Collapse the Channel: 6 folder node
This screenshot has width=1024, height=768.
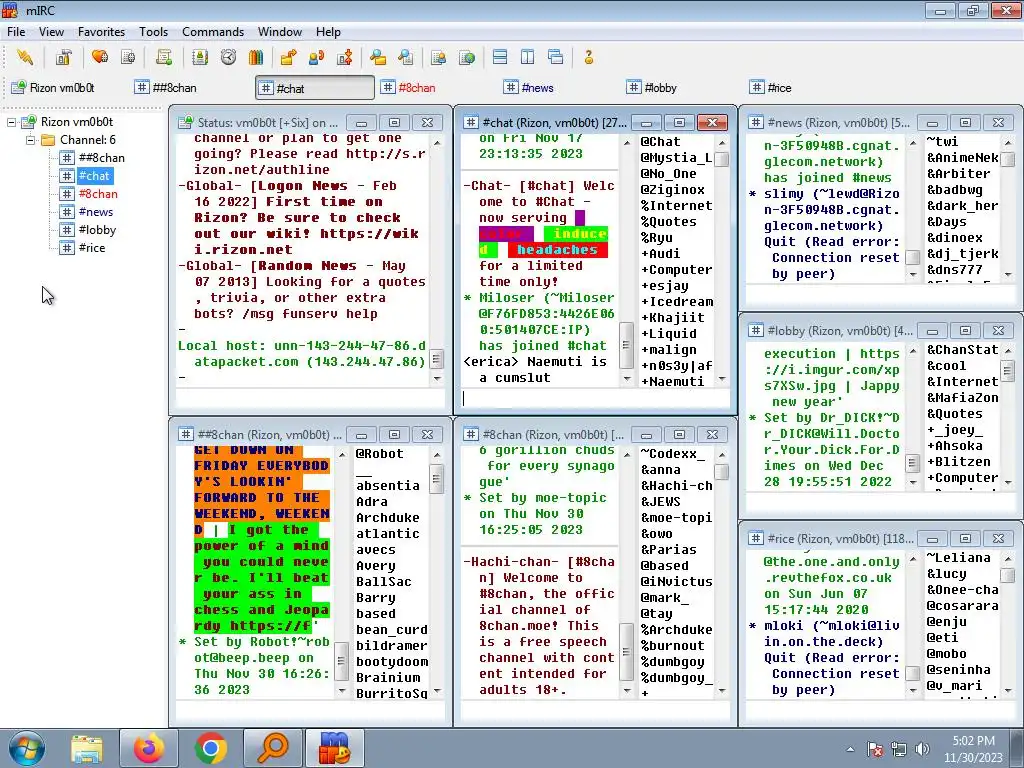30,140
